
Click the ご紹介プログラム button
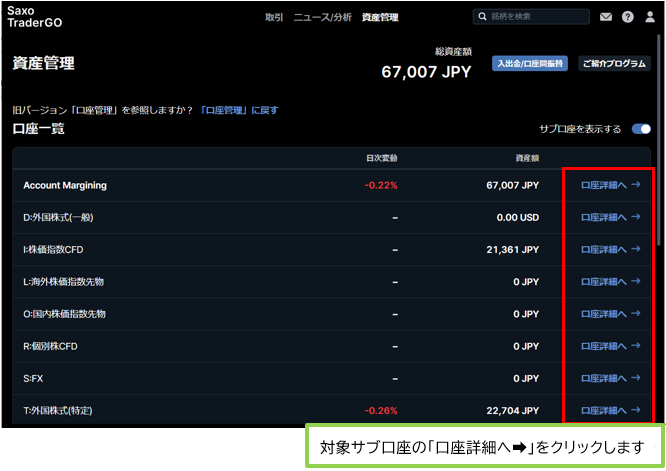tap(614, 64)
